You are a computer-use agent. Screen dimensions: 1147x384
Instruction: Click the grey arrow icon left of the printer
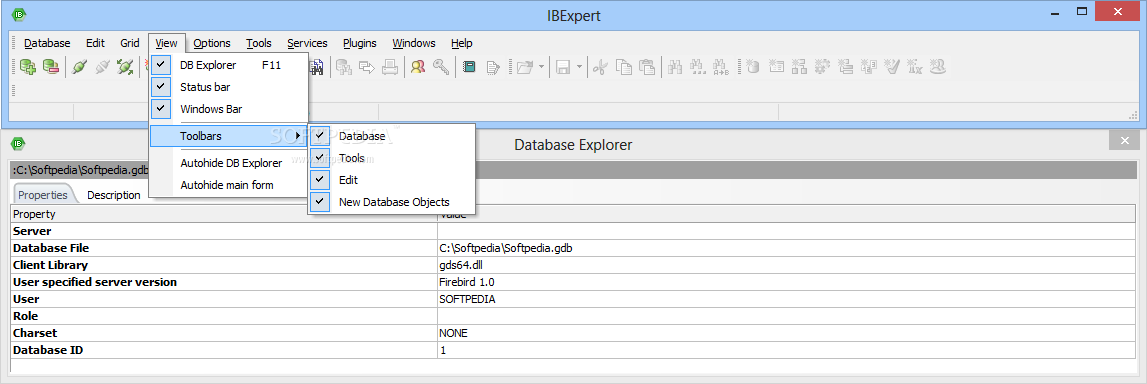click(x=367, y=67)
